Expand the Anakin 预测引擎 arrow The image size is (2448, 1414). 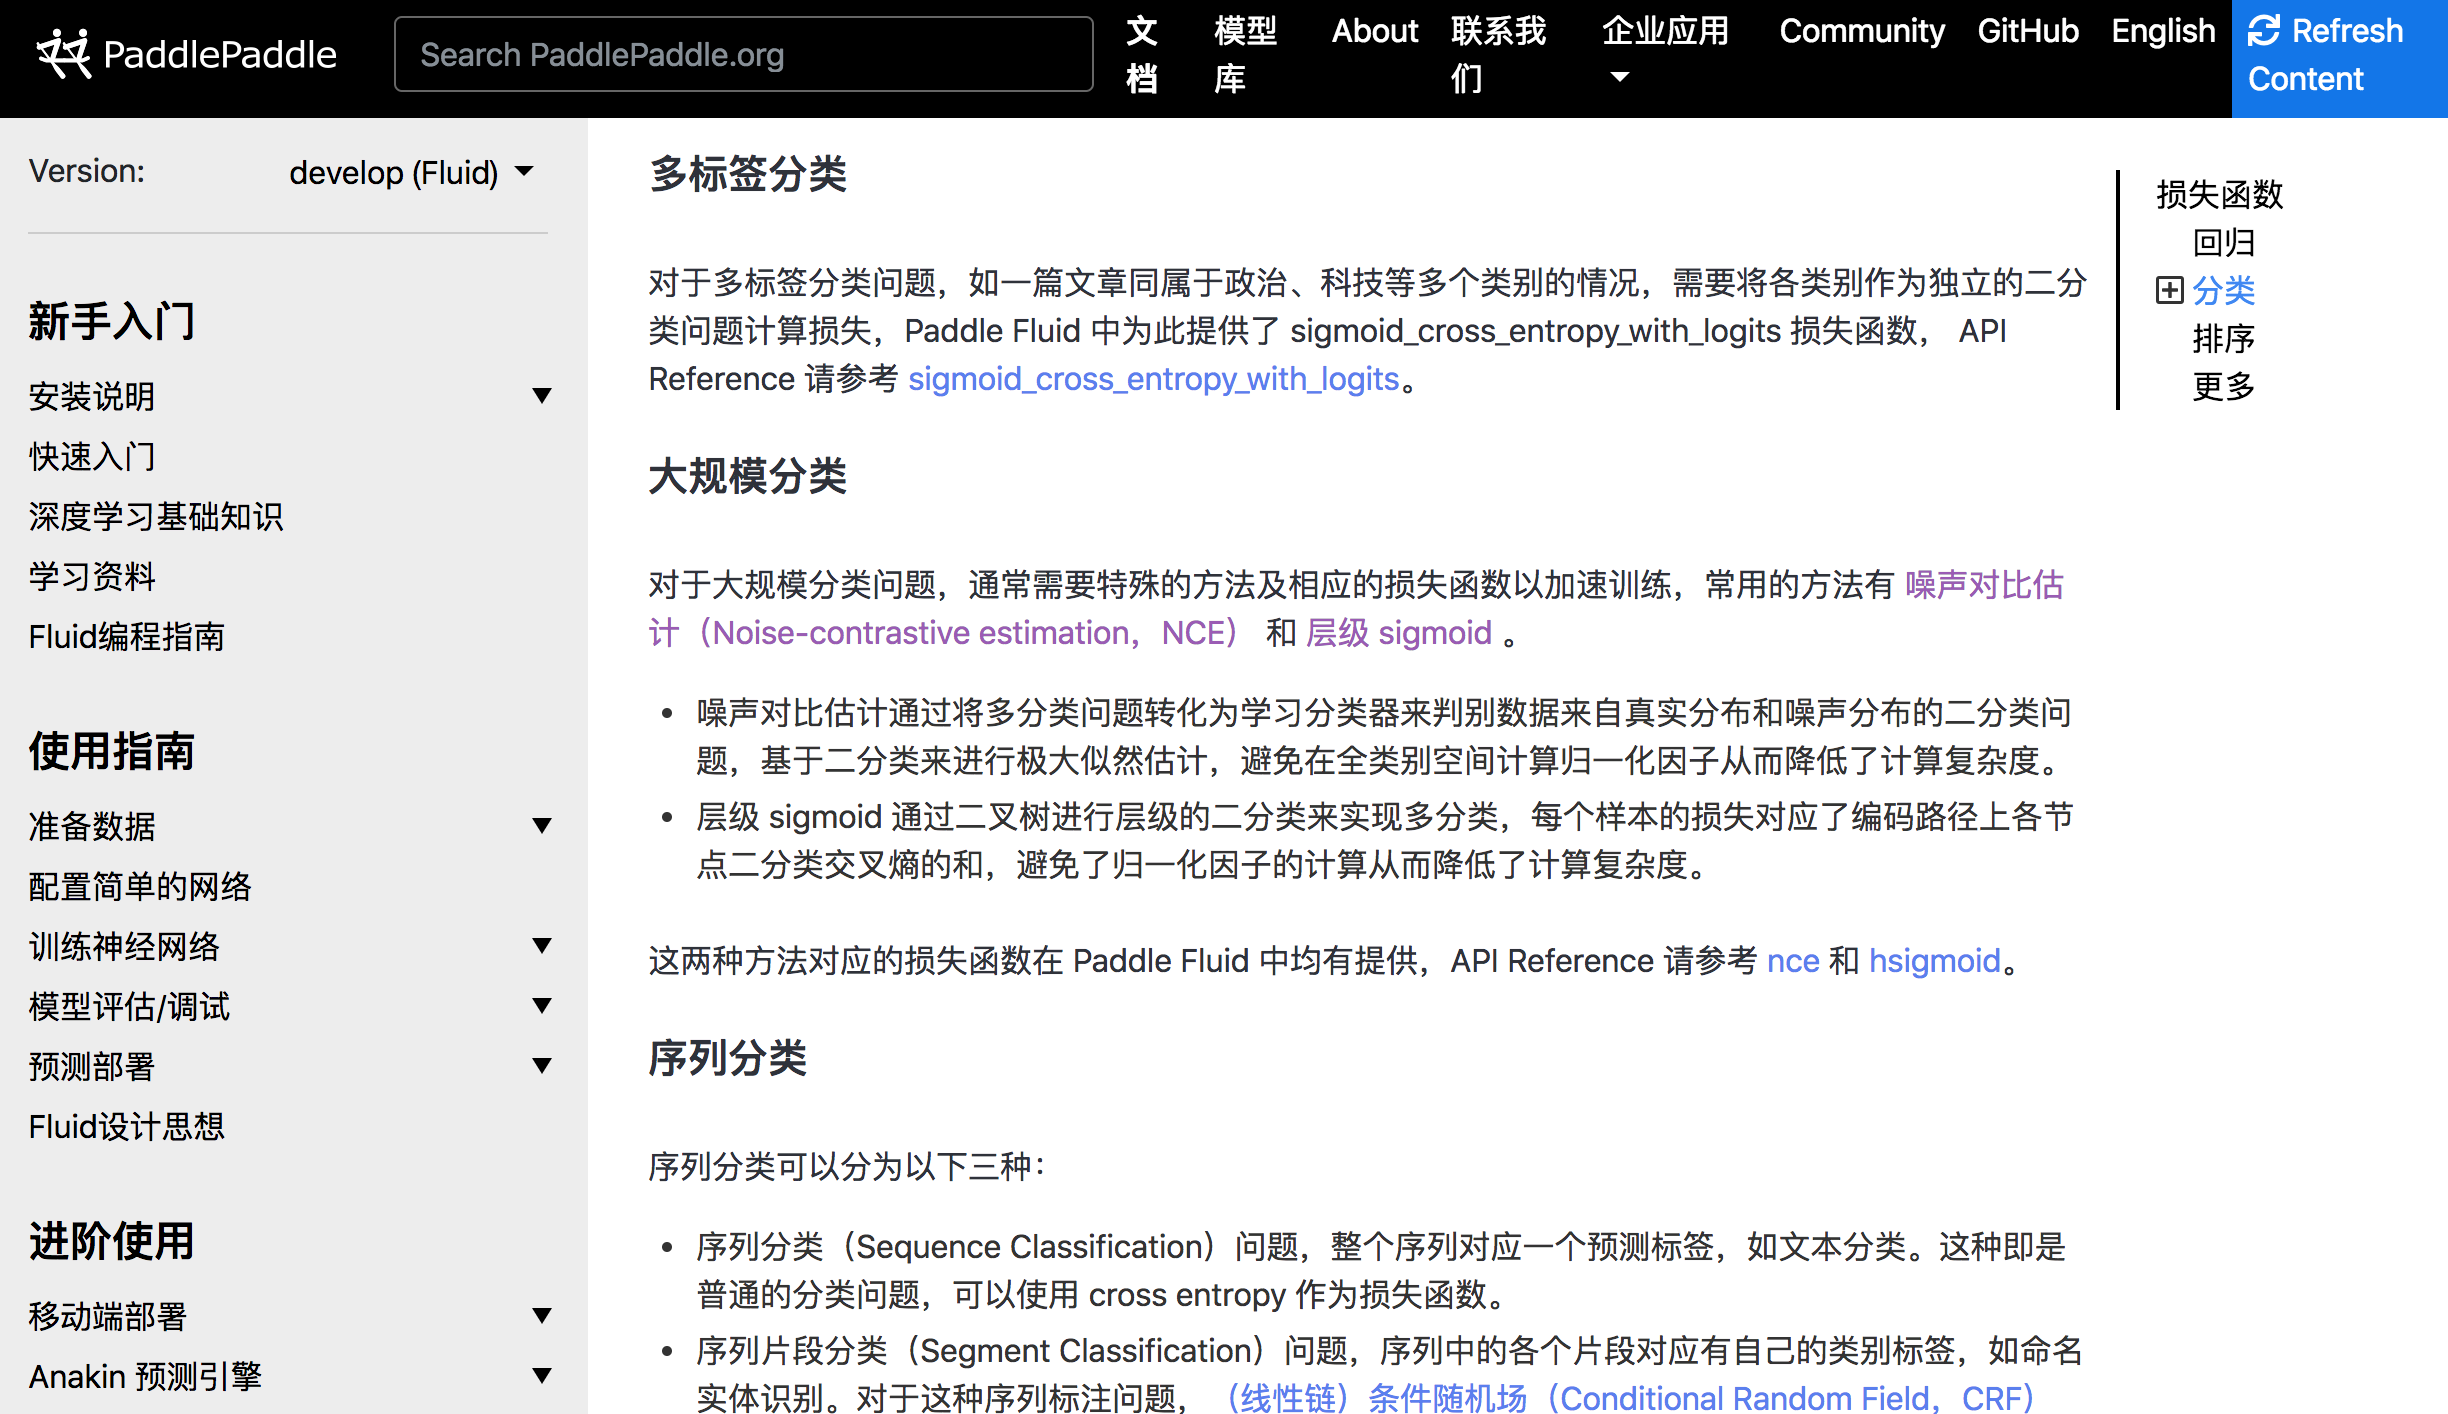click(542, 1376)
